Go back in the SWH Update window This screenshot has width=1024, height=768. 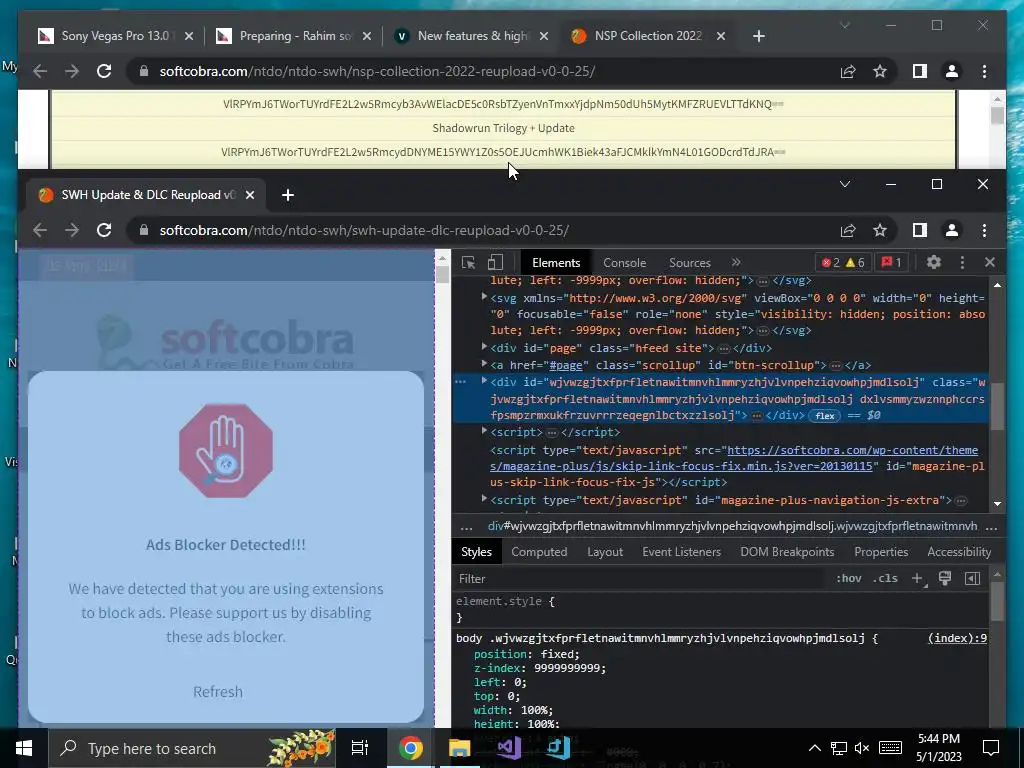coord(40,230)
